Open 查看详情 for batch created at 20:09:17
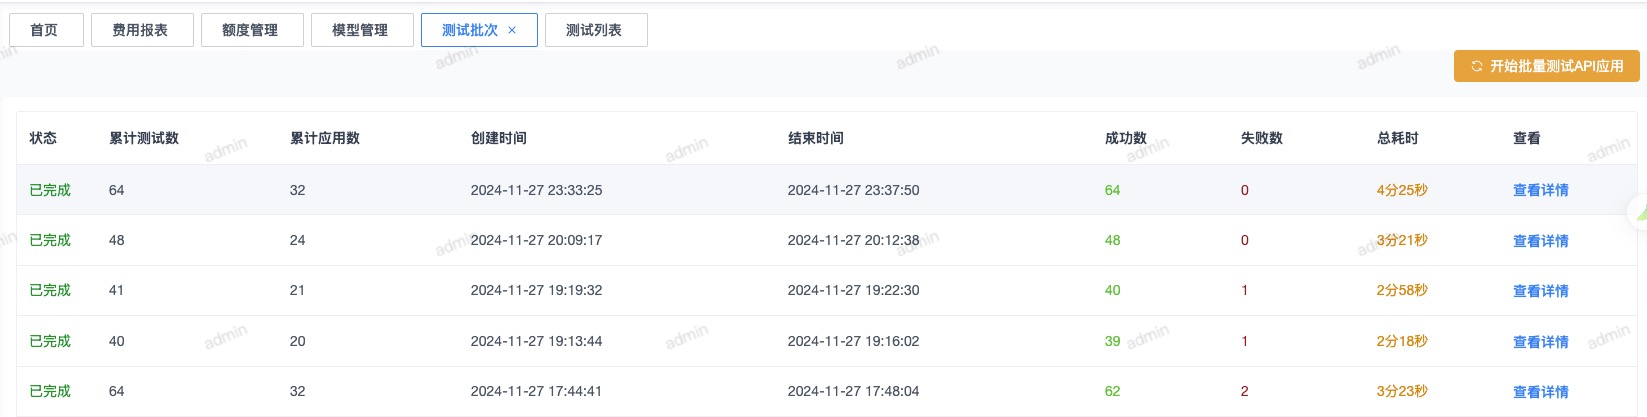 (1540, 241)
